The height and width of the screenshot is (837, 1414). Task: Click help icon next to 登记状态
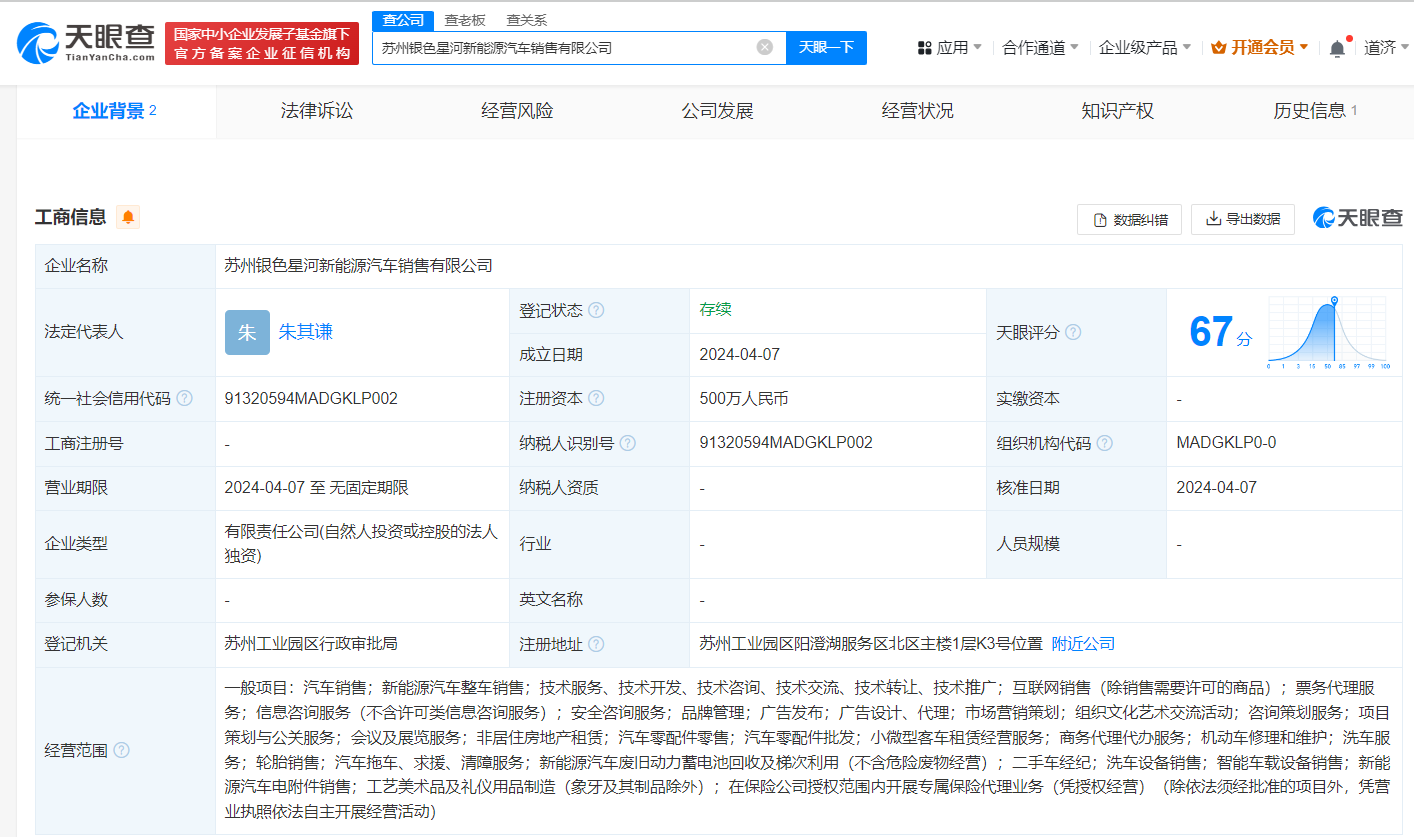(x=596, y=310)
